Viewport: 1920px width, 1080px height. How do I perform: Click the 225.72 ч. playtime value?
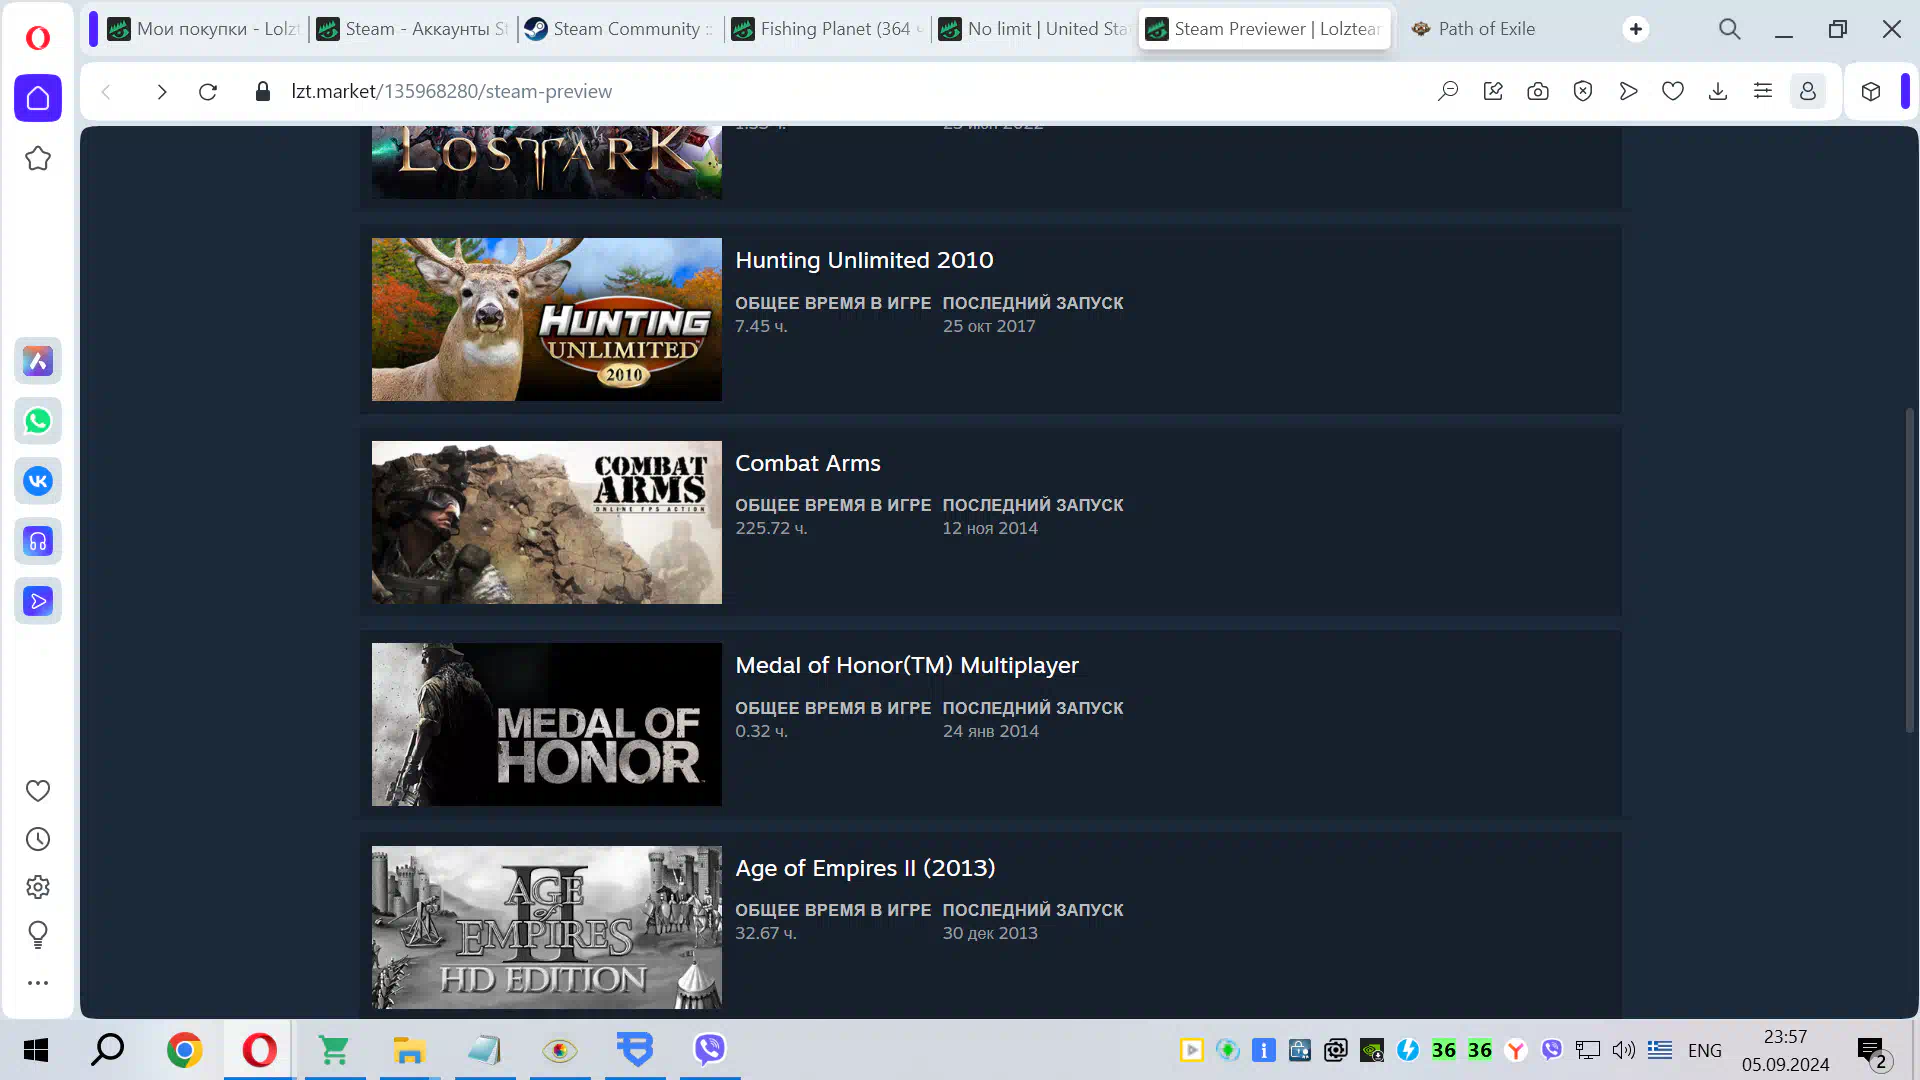tap(771, 528)
